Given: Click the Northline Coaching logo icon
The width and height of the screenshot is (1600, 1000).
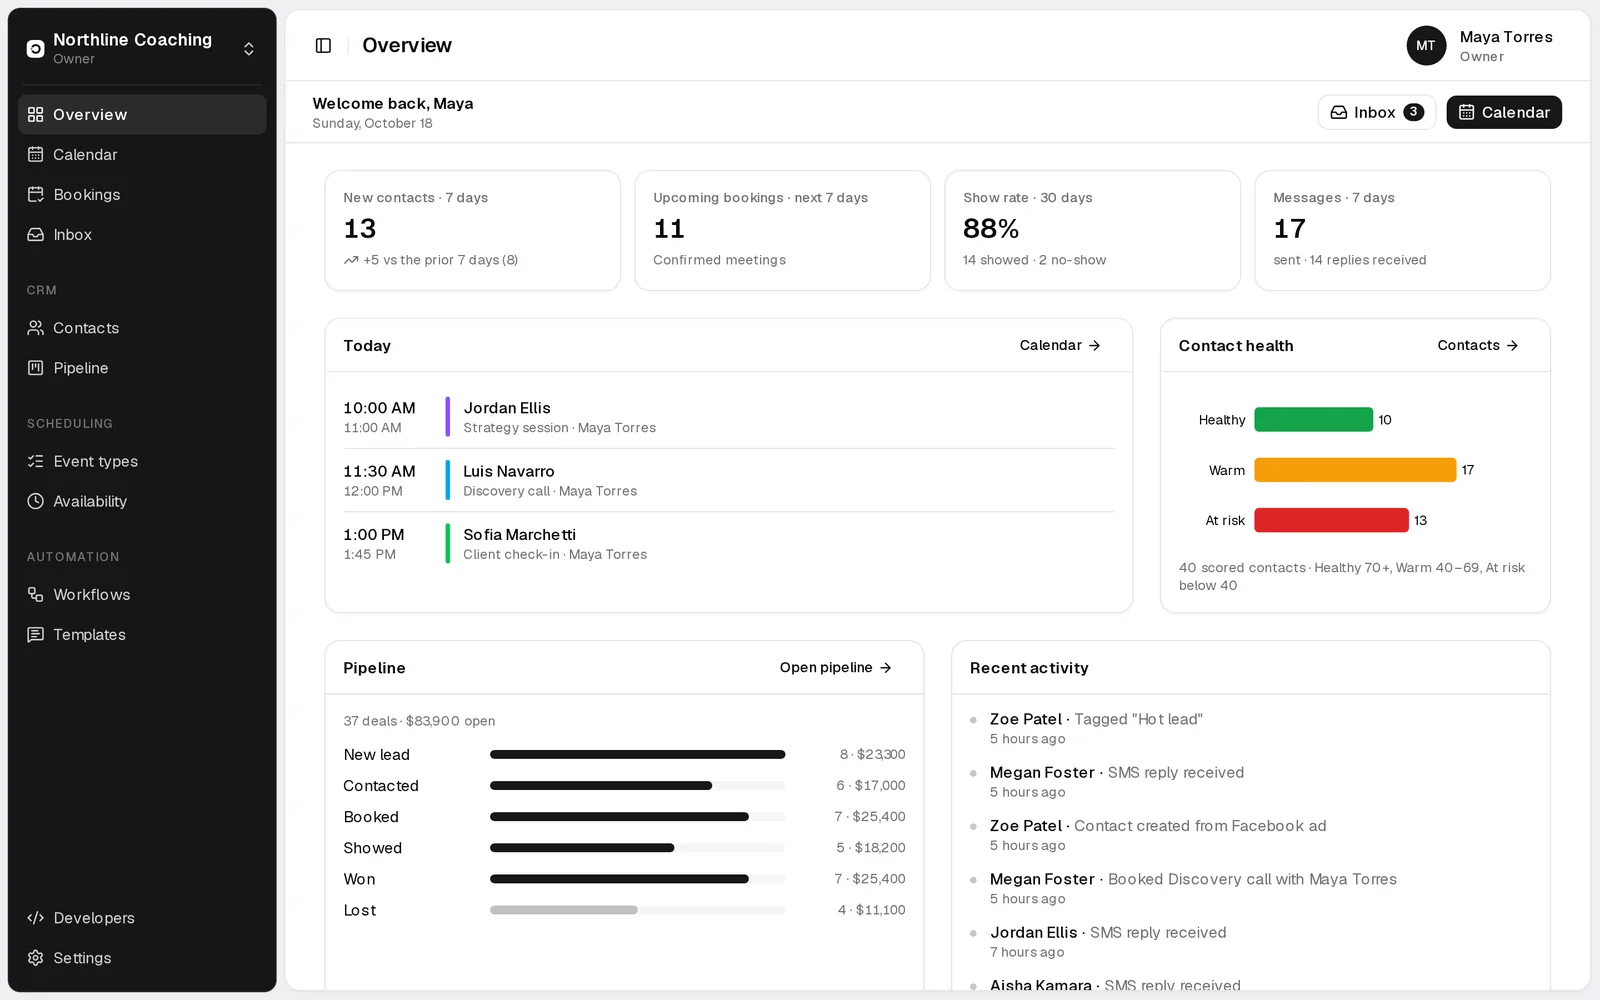Looking at the screenshot, I should [35, 49].
